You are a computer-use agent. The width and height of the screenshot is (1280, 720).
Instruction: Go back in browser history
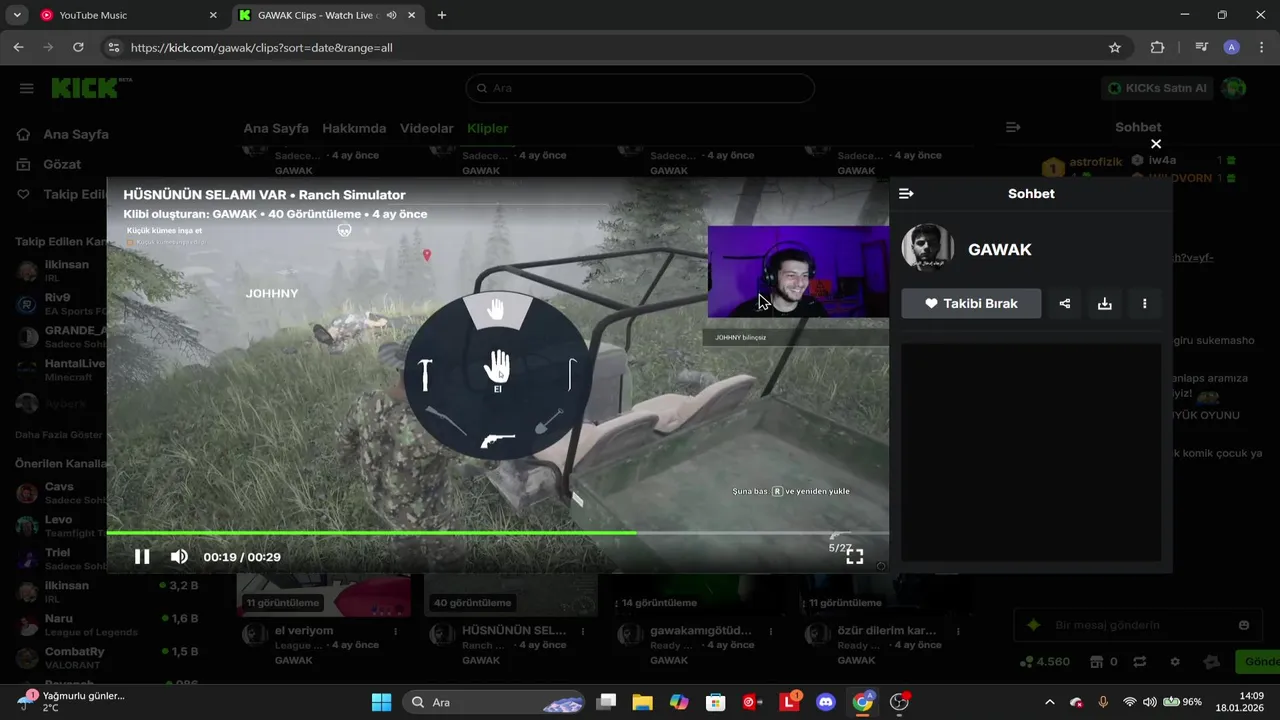[18, 47]
